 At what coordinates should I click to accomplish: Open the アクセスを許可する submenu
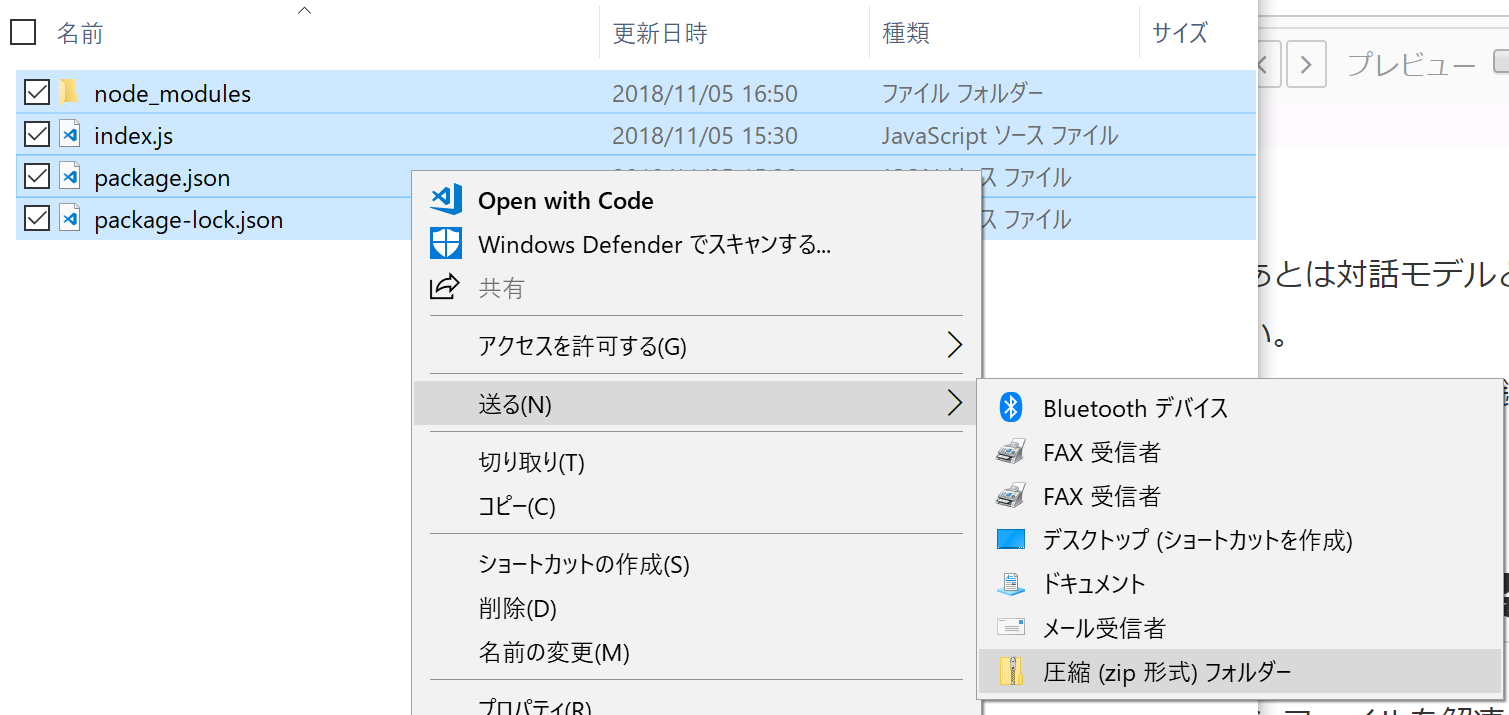click(x=957, y=345)
